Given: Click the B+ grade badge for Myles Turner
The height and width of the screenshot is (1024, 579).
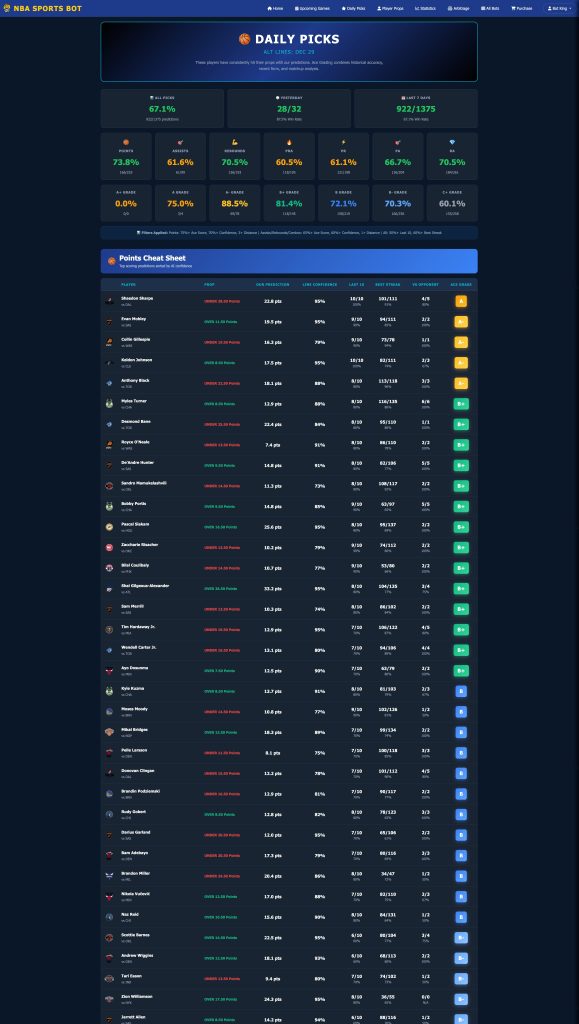Looking at the screenshot, I should (461, 404).
